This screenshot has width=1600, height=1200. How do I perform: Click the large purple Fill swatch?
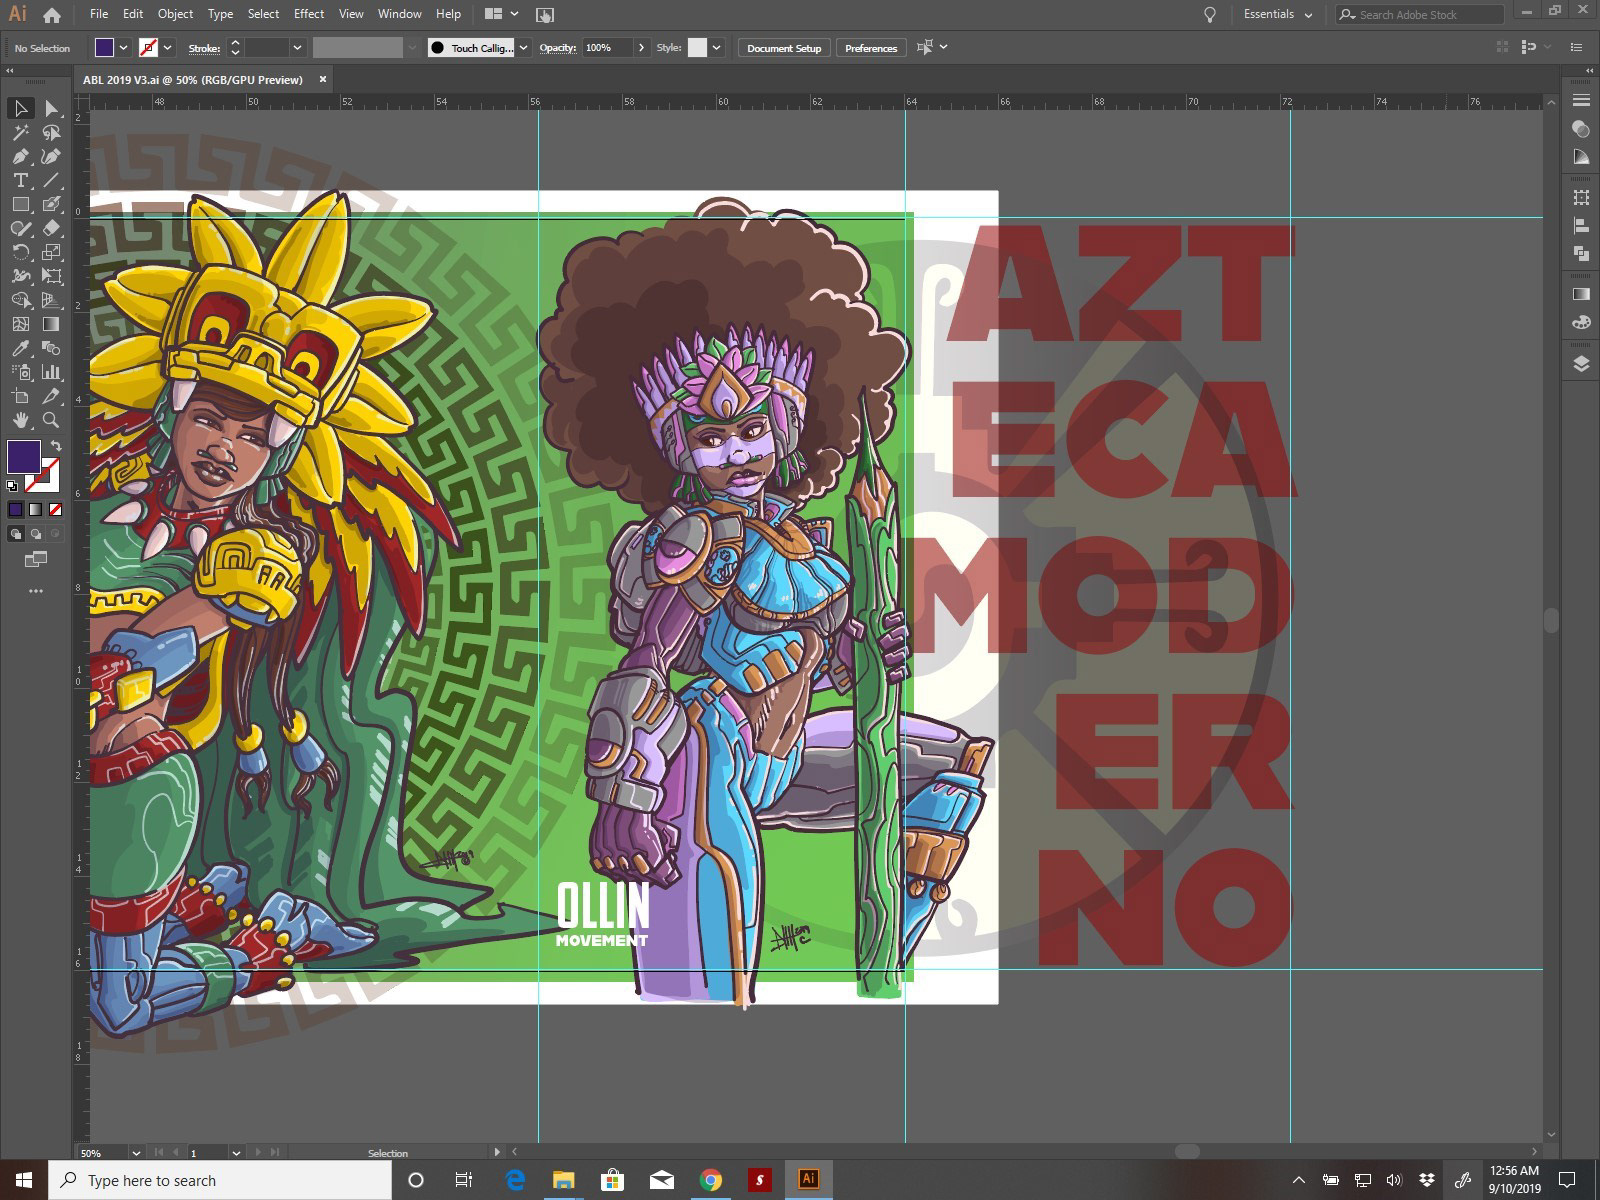pos(24,456)
